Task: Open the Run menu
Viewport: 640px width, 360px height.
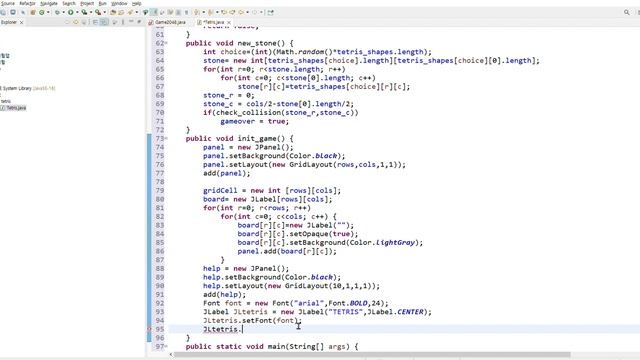Action: pos(102,3)
